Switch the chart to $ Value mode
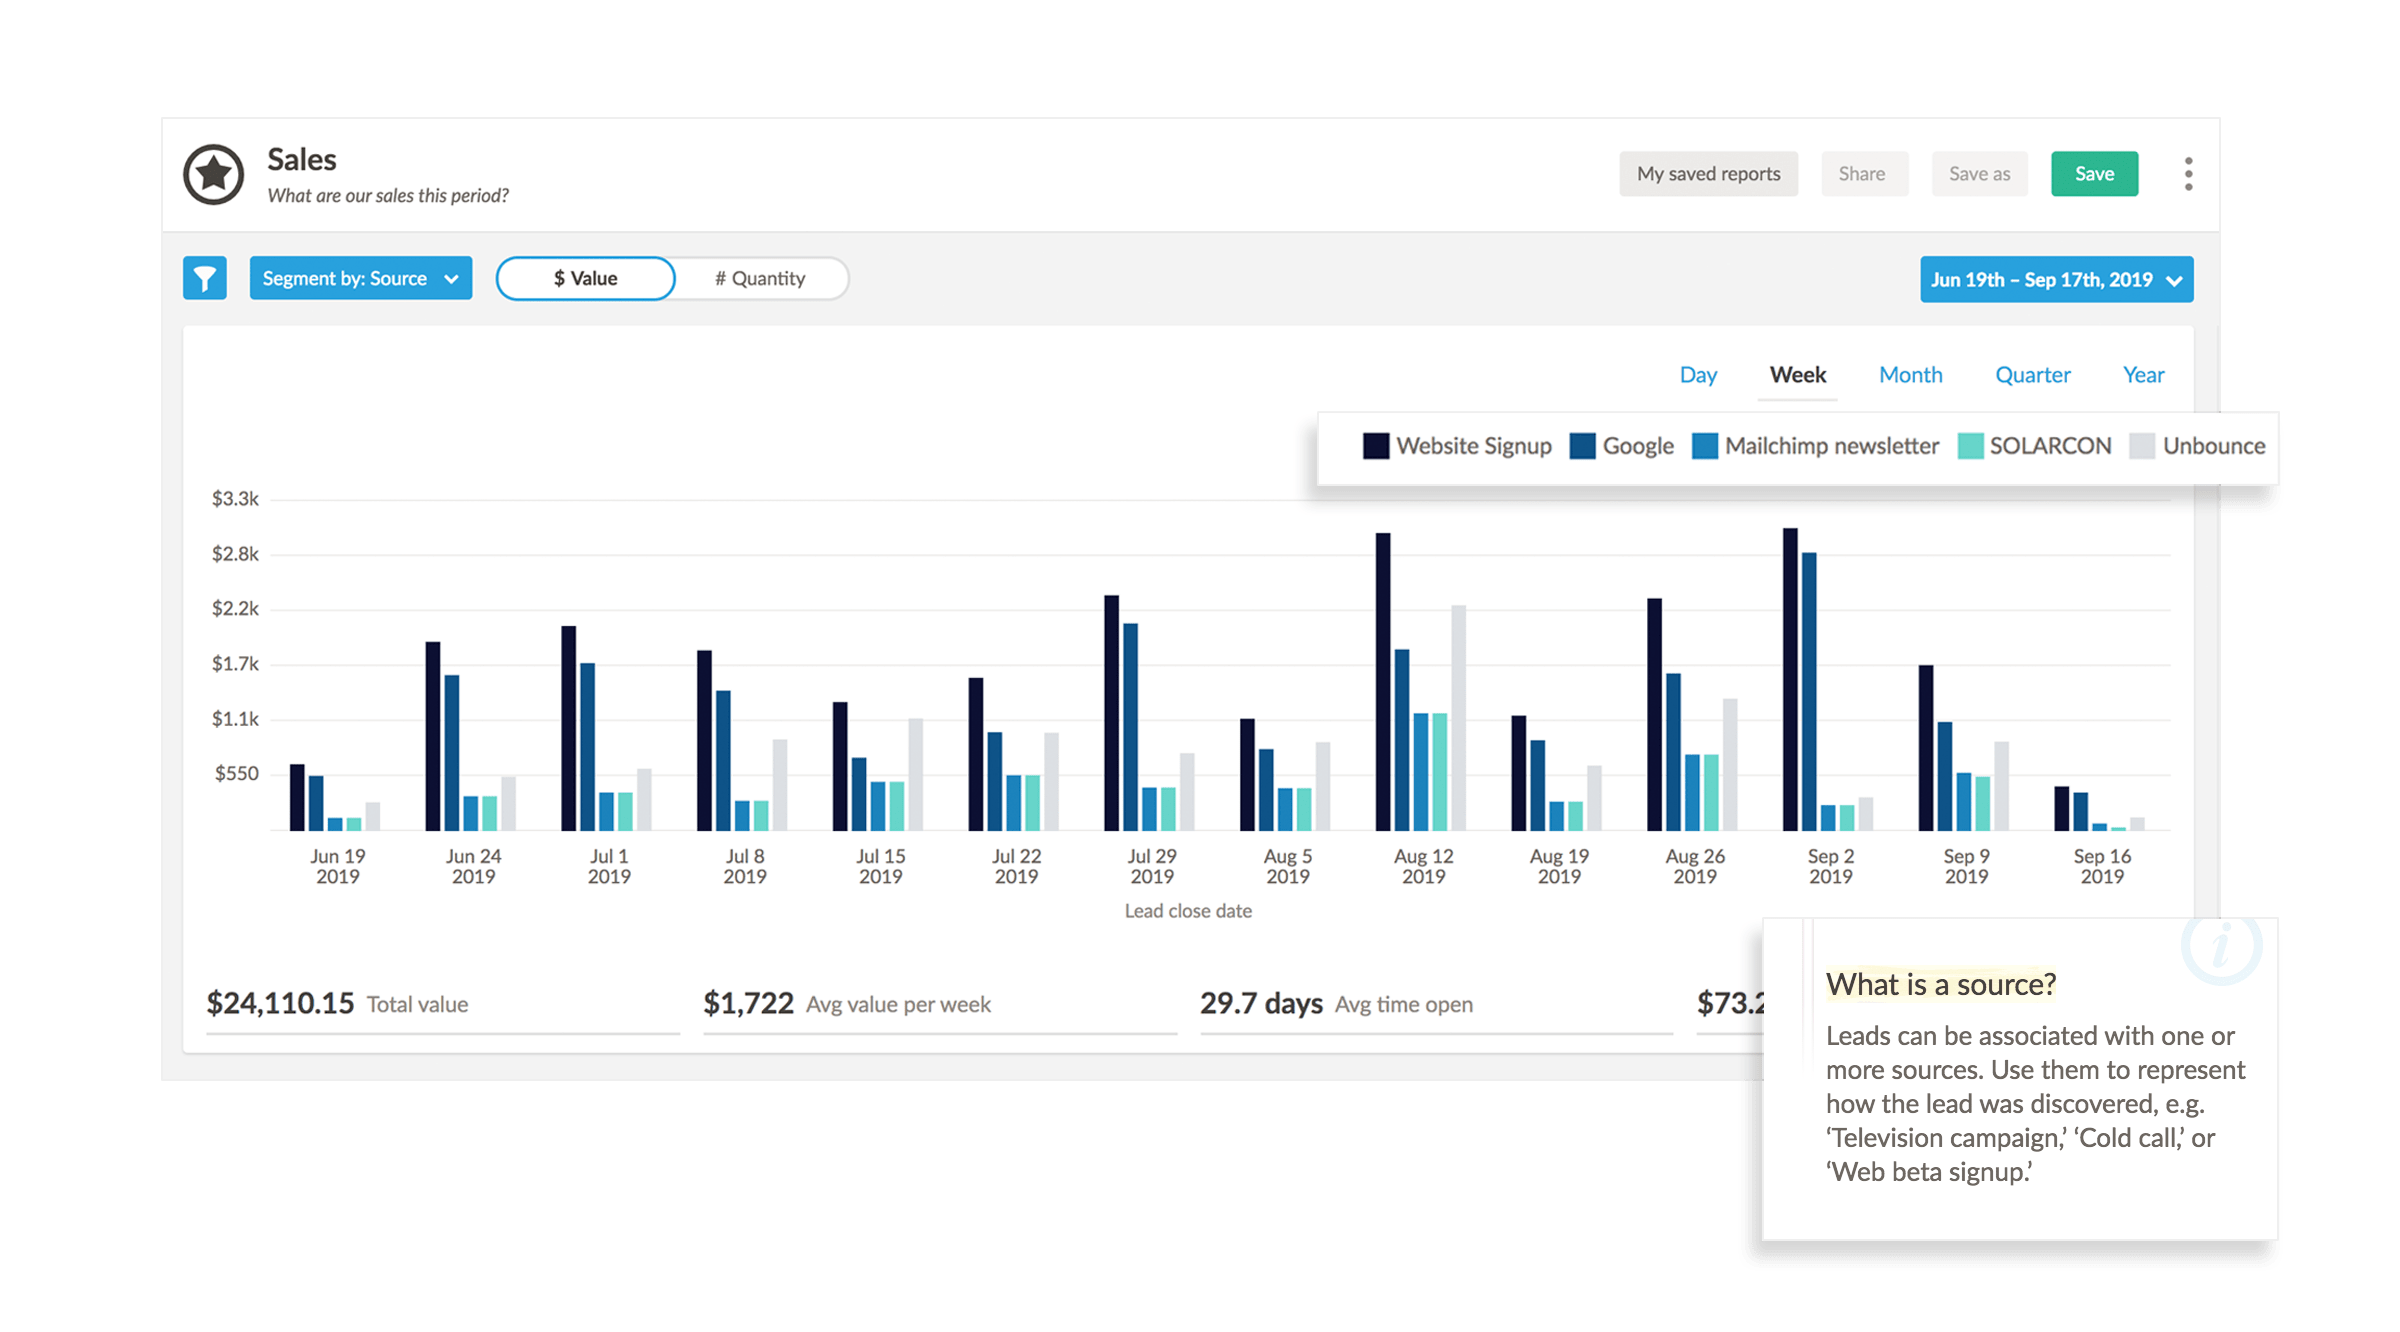This screenshot has width=2400, height=1332. coord(585,278)
